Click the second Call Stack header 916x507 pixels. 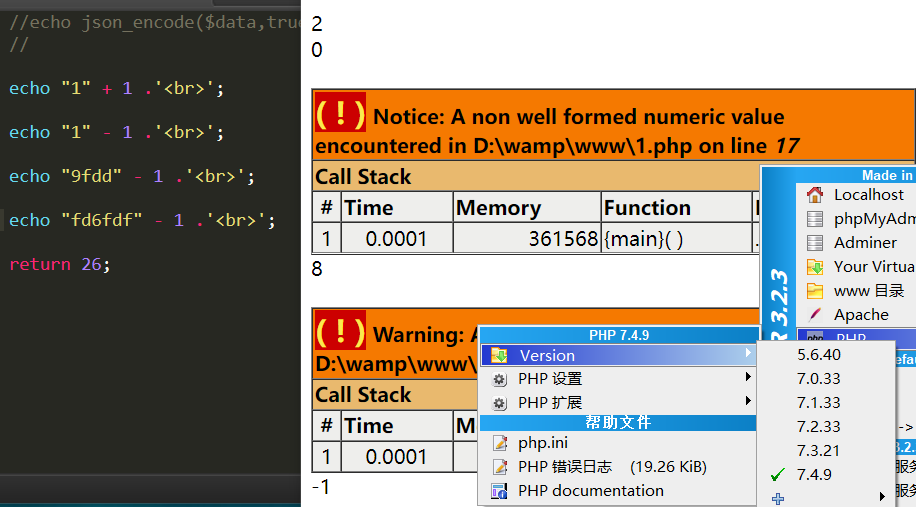(x=363, y=395)
